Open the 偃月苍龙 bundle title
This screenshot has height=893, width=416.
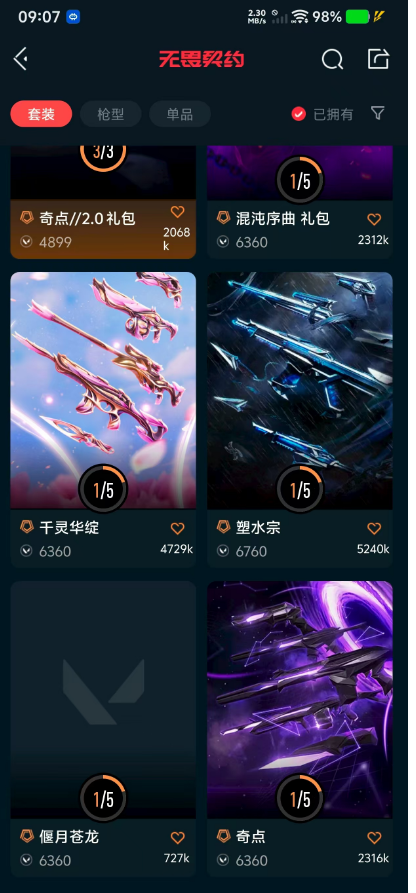tap(69, 837)
